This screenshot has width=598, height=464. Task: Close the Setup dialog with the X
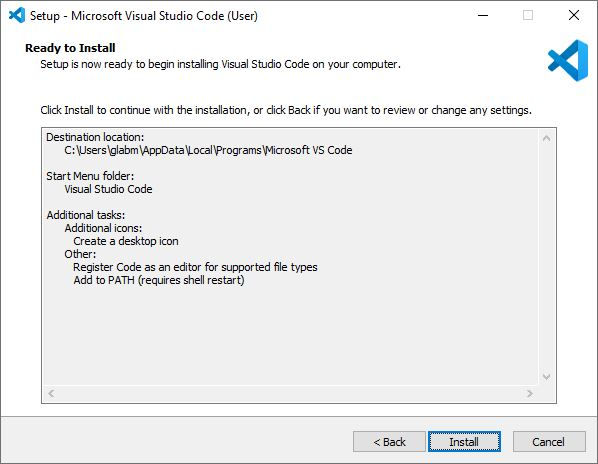click(574, 15)
